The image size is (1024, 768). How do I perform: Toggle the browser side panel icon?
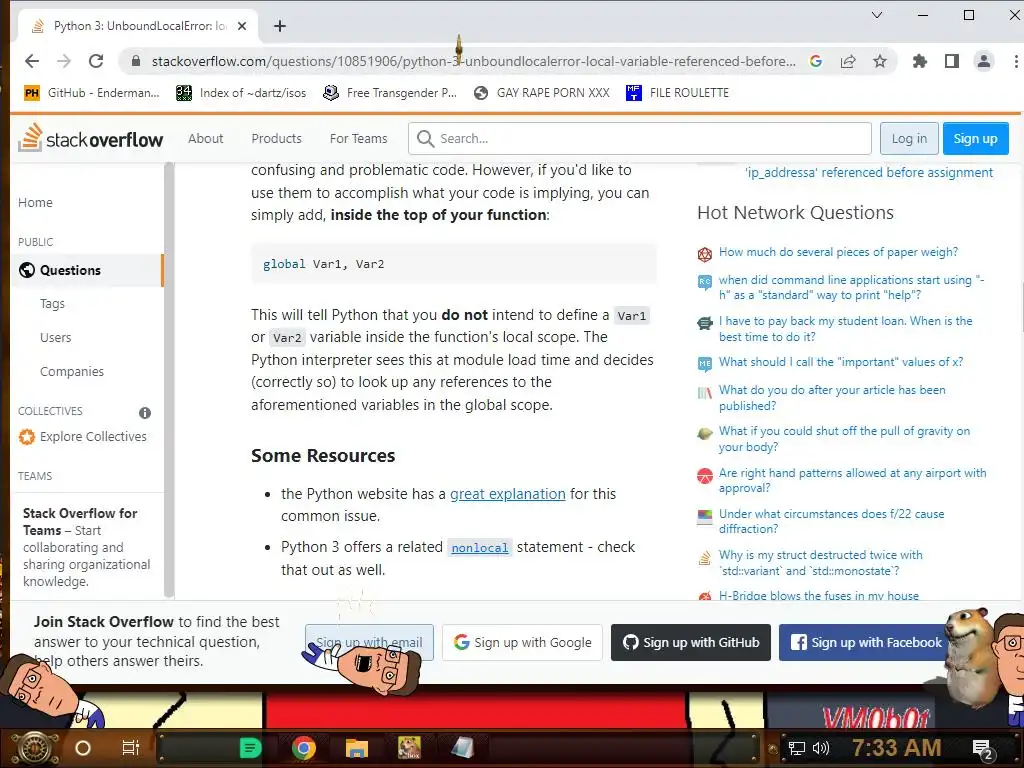tap(952, 61)
